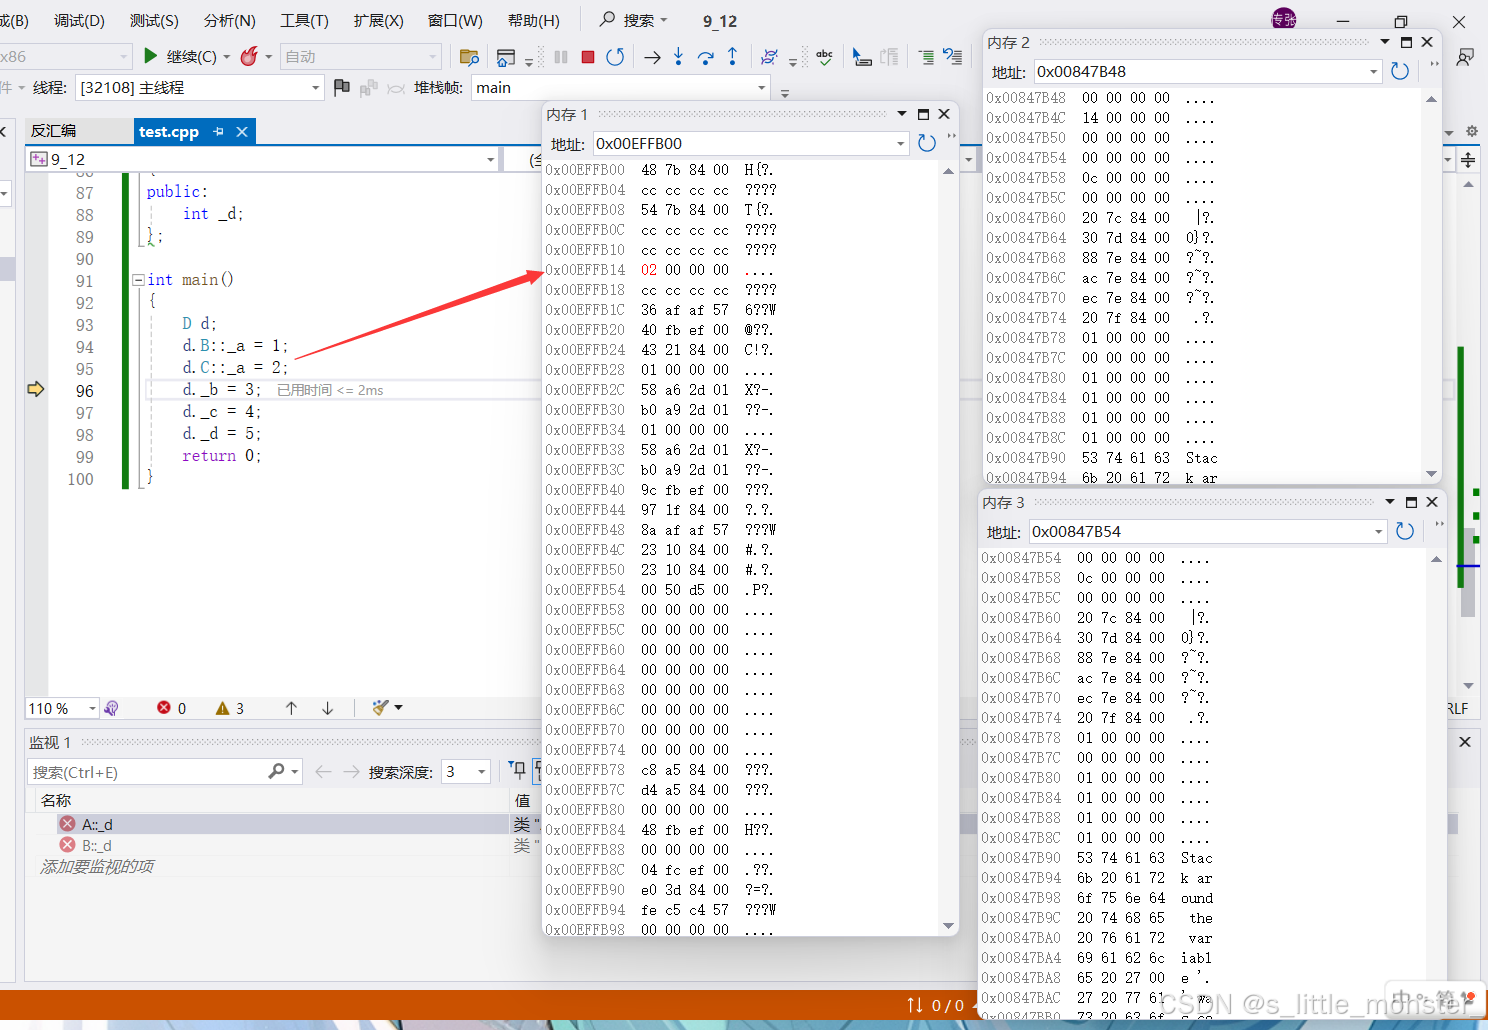Click the comment selection lines icon
The image size is (1488, 1030).
pos(926,57)
